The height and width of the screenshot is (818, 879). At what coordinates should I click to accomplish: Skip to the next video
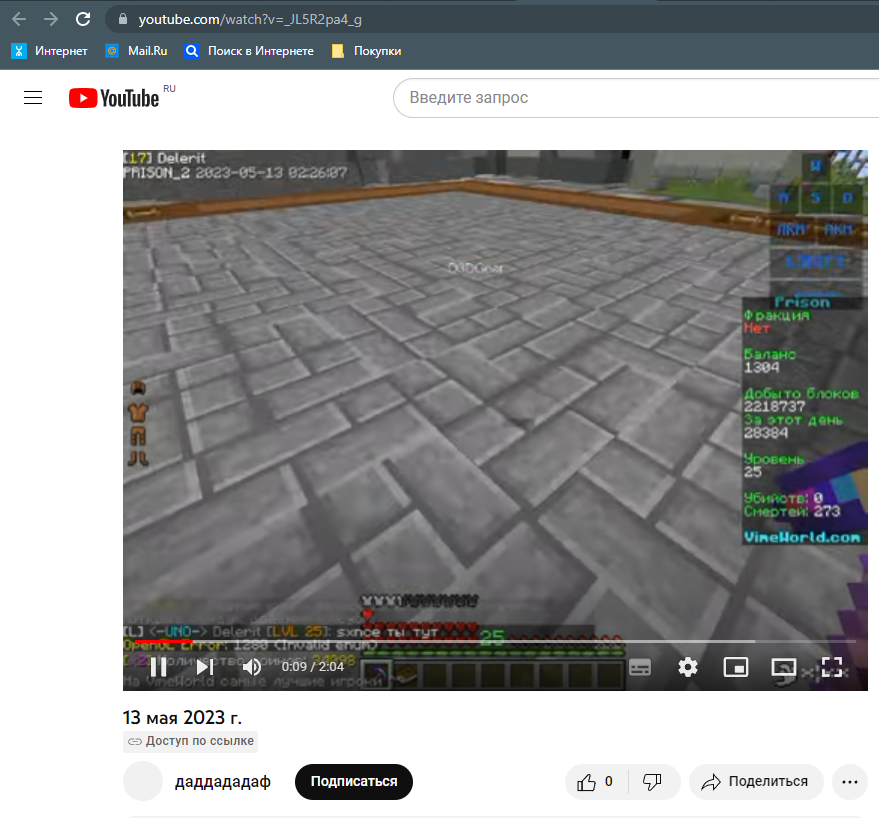[x=205, y=667]
